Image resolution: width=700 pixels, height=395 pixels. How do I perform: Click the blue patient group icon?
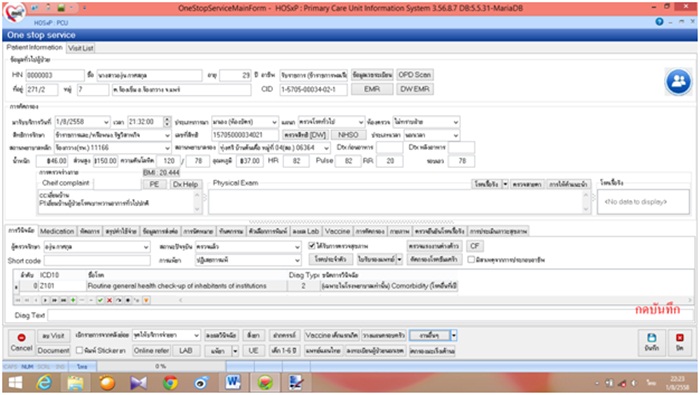pyautogui.click(x=678, y=82)
